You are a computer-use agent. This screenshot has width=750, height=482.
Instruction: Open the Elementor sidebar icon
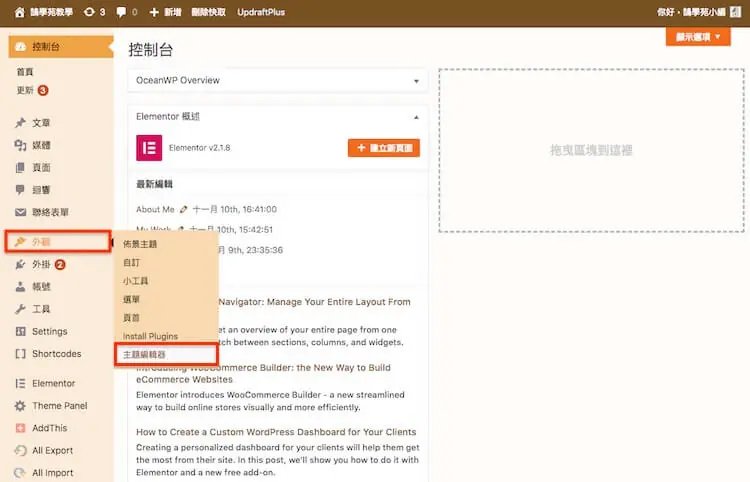20,383
